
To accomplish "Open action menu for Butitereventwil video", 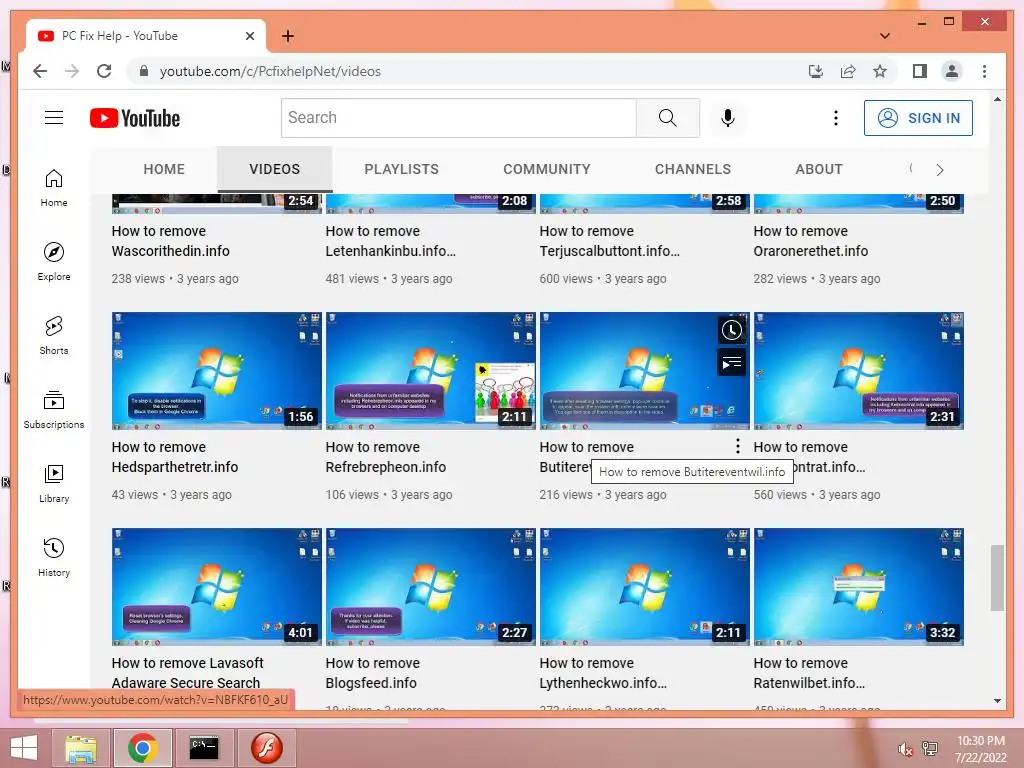I will point(737,446).
